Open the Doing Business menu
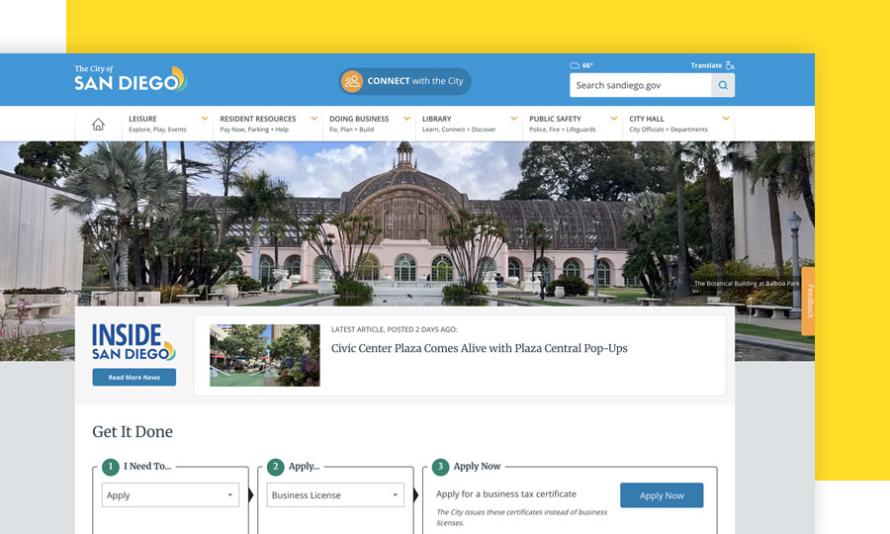 coord(369,124)
